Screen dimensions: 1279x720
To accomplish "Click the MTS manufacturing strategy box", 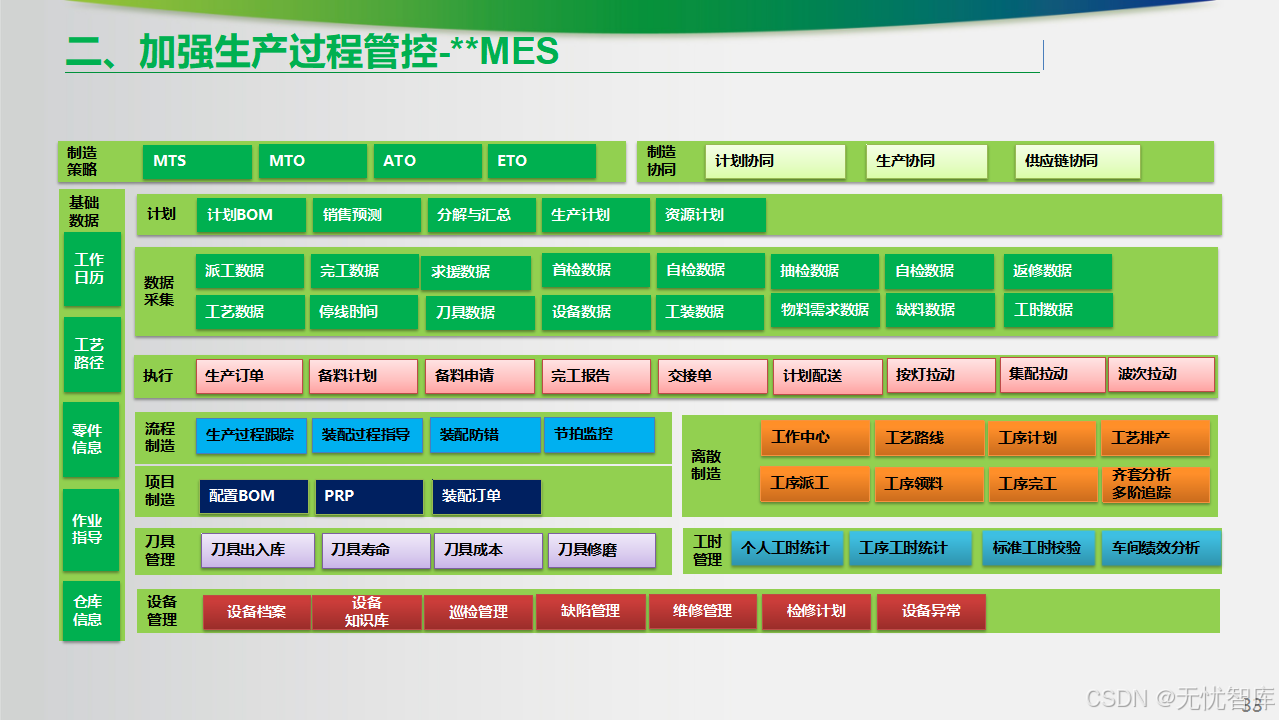I will pos(197,161).
